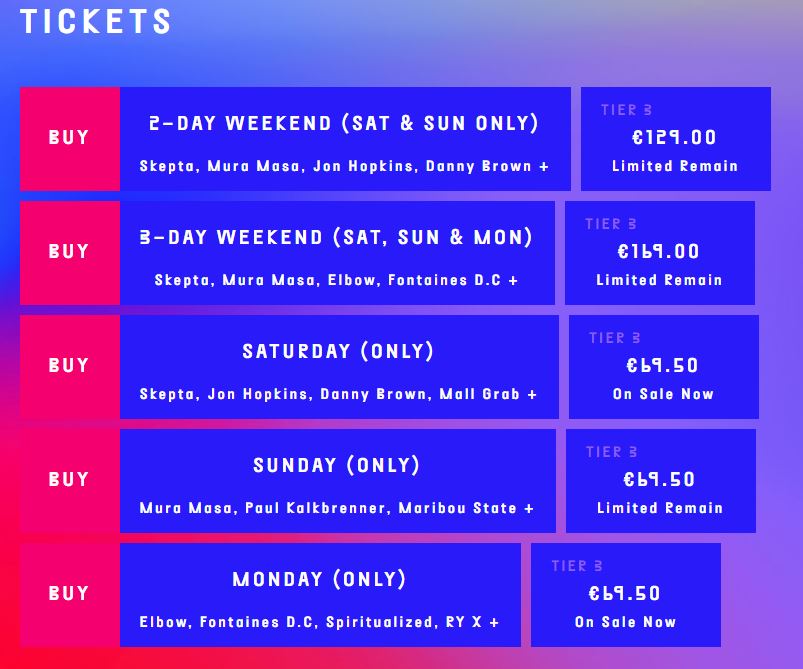Click BUY for Sunday only ticket
Screen dimensions: 803x669
coord(70,480)
